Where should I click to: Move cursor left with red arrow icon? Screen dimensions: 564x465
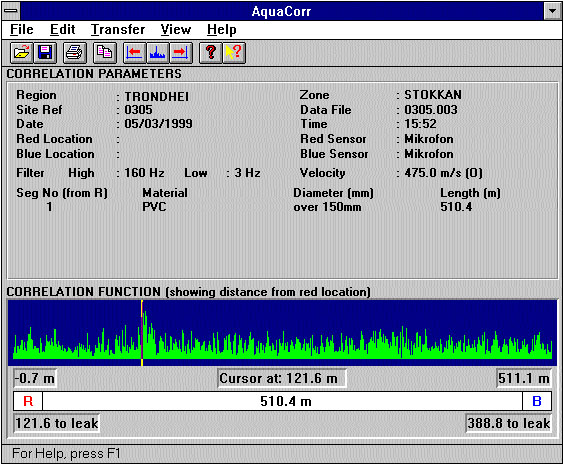click(134, 53)
